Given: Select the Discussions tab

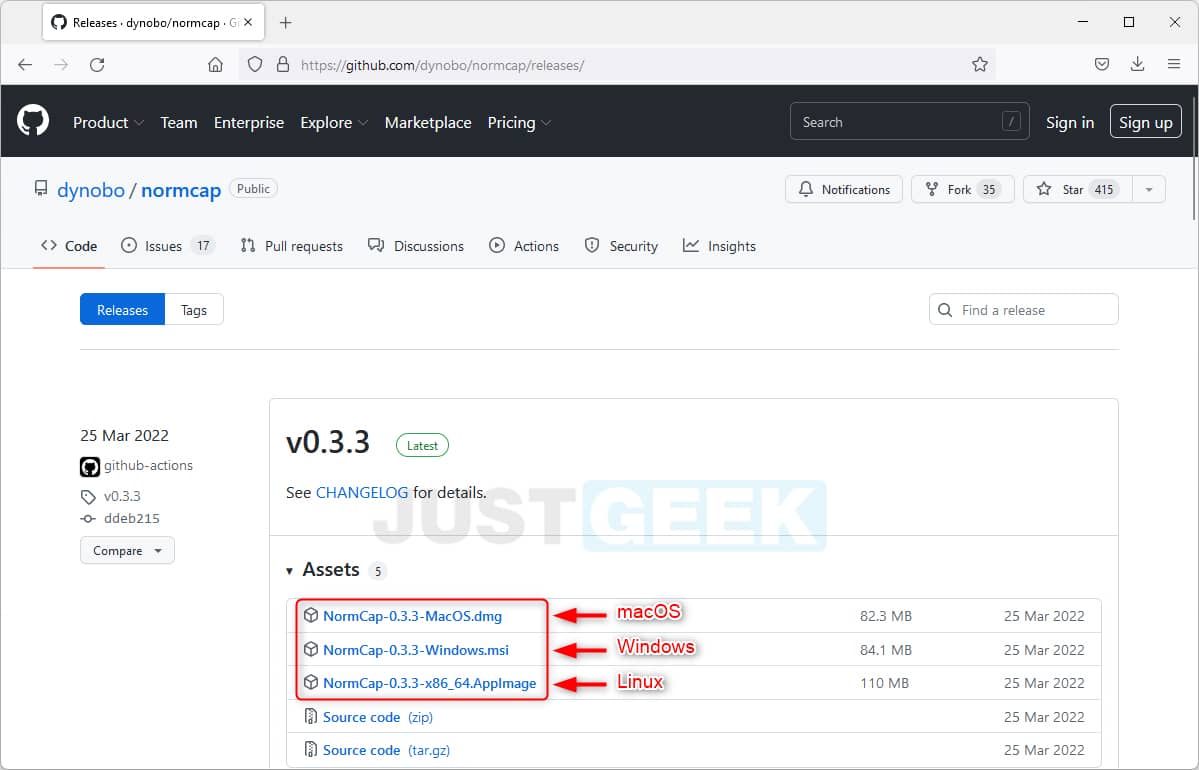Looking at the screenshot, I should (x=415, y=245).
